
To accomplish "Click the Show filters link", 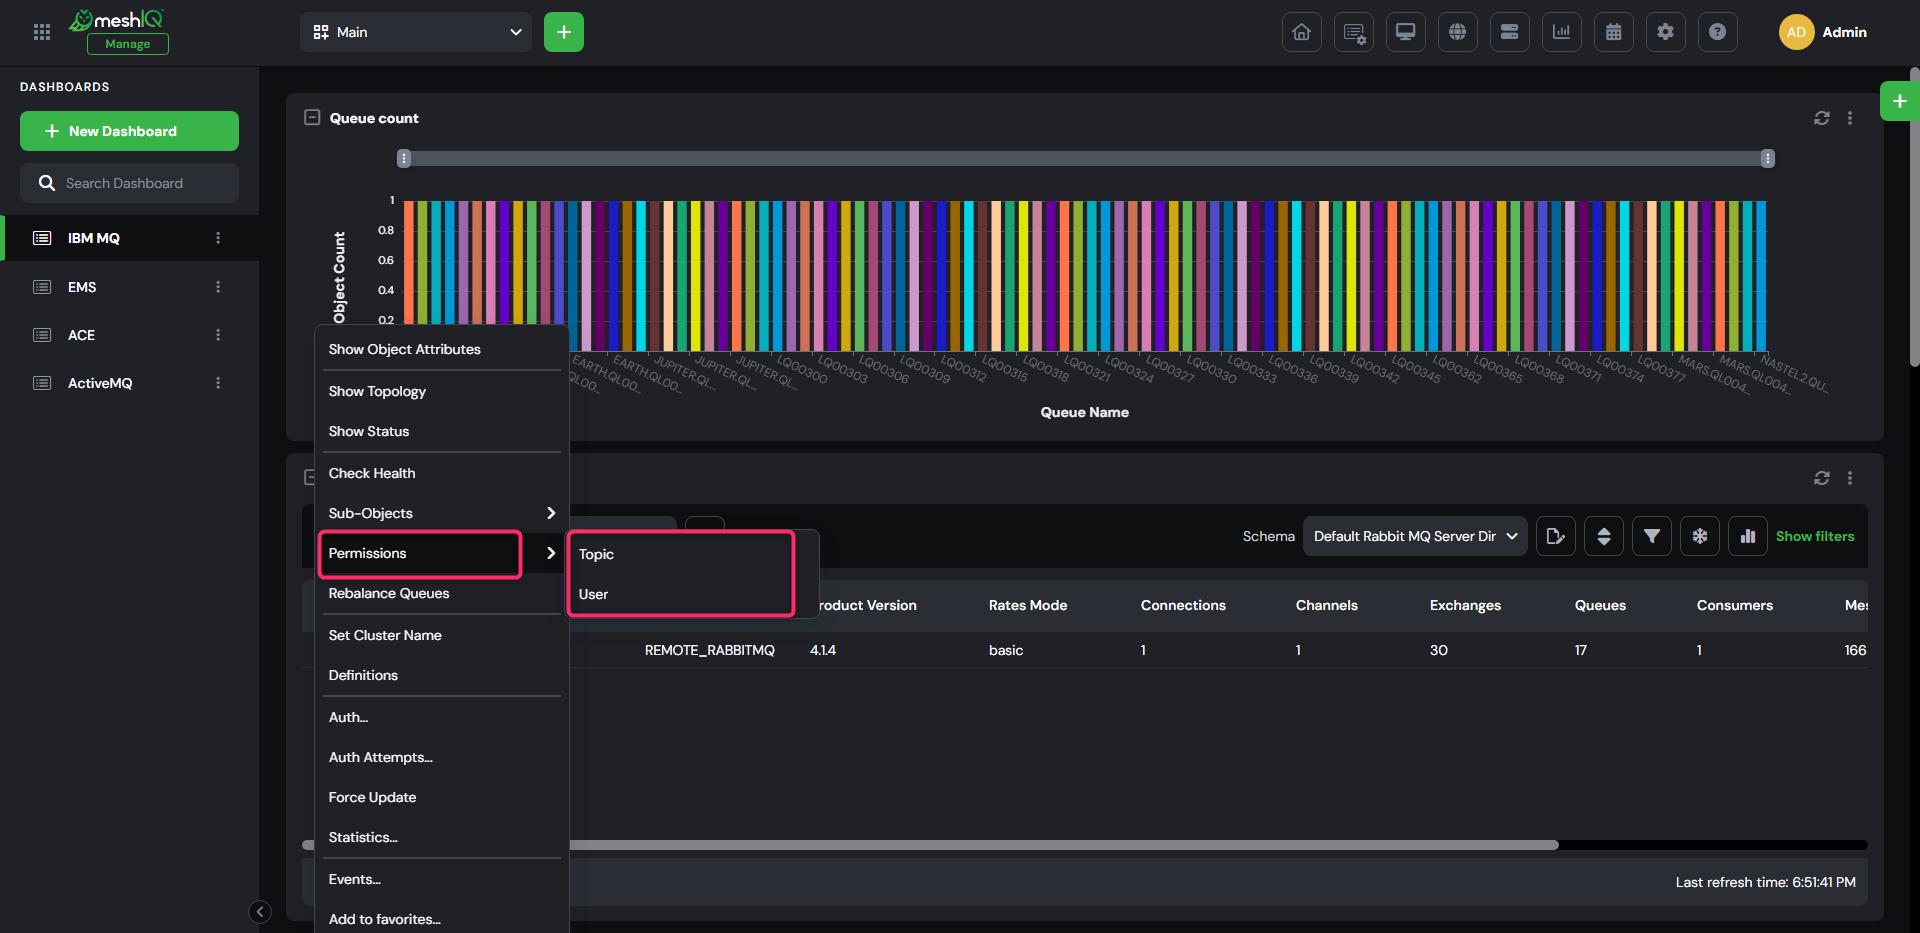I will (1815, 536).
